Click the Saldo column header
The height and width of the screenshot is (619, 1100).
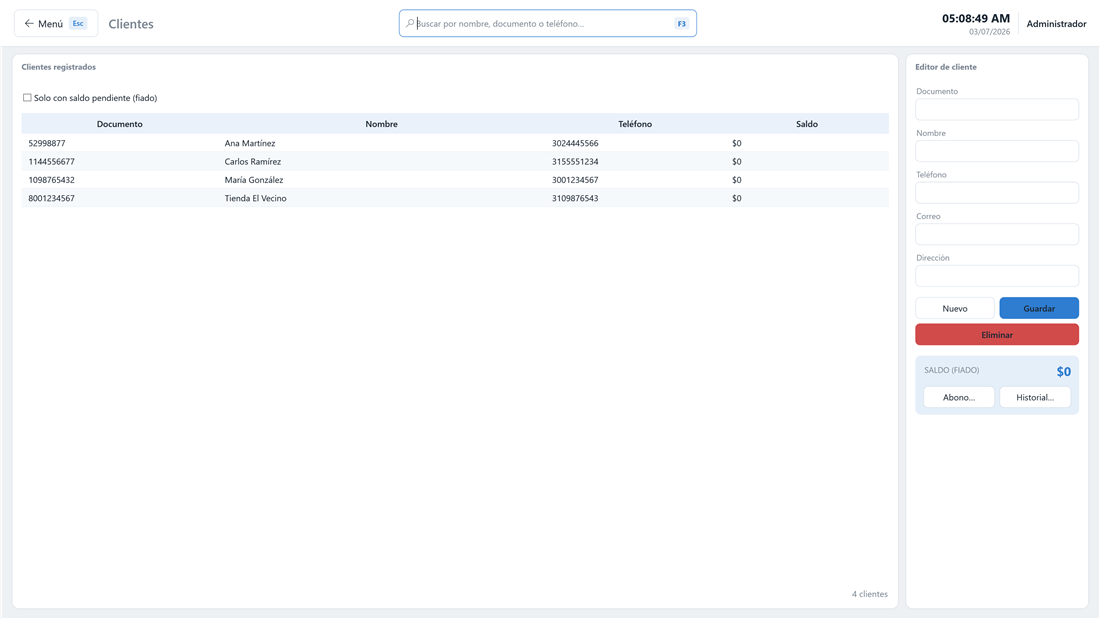tap(807, 124)
